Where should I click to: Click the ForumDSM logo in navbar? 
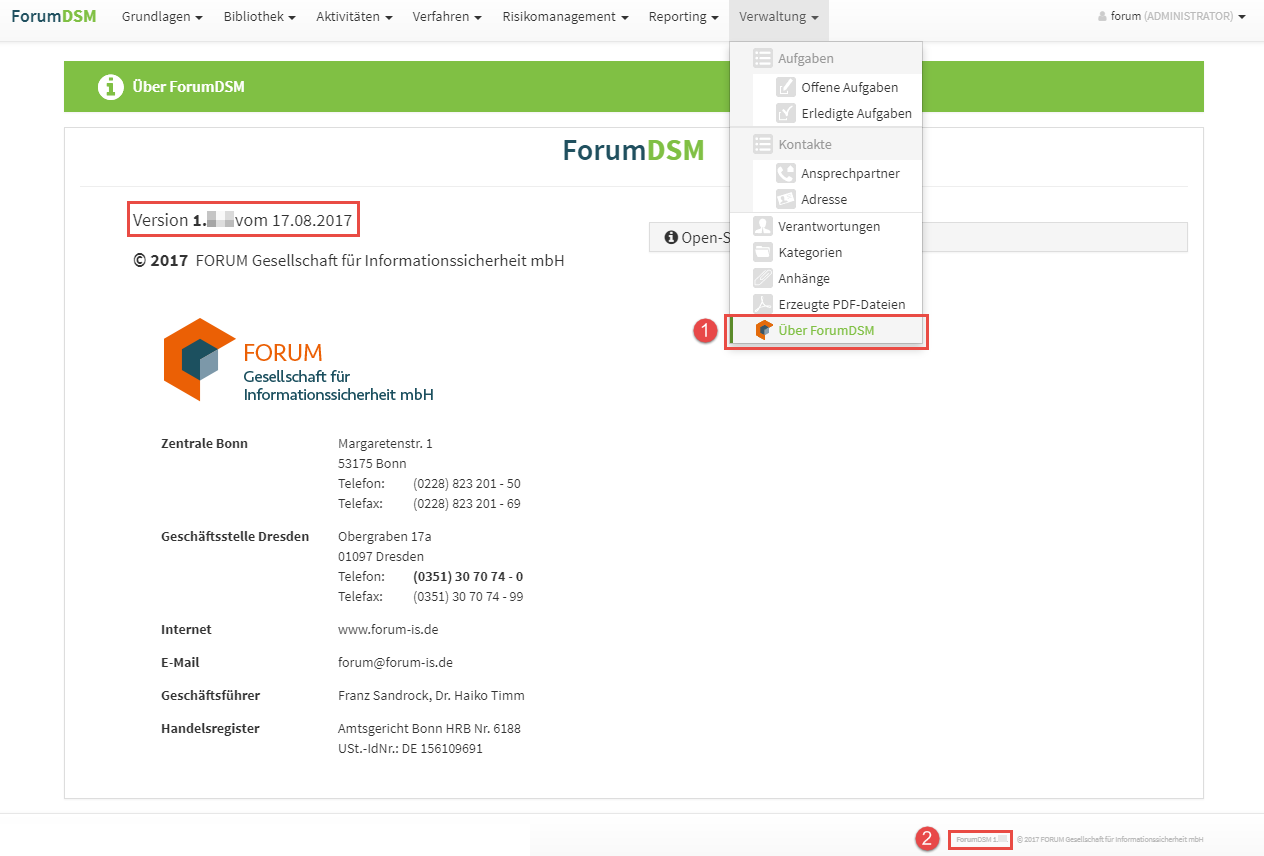pos(54,16)
